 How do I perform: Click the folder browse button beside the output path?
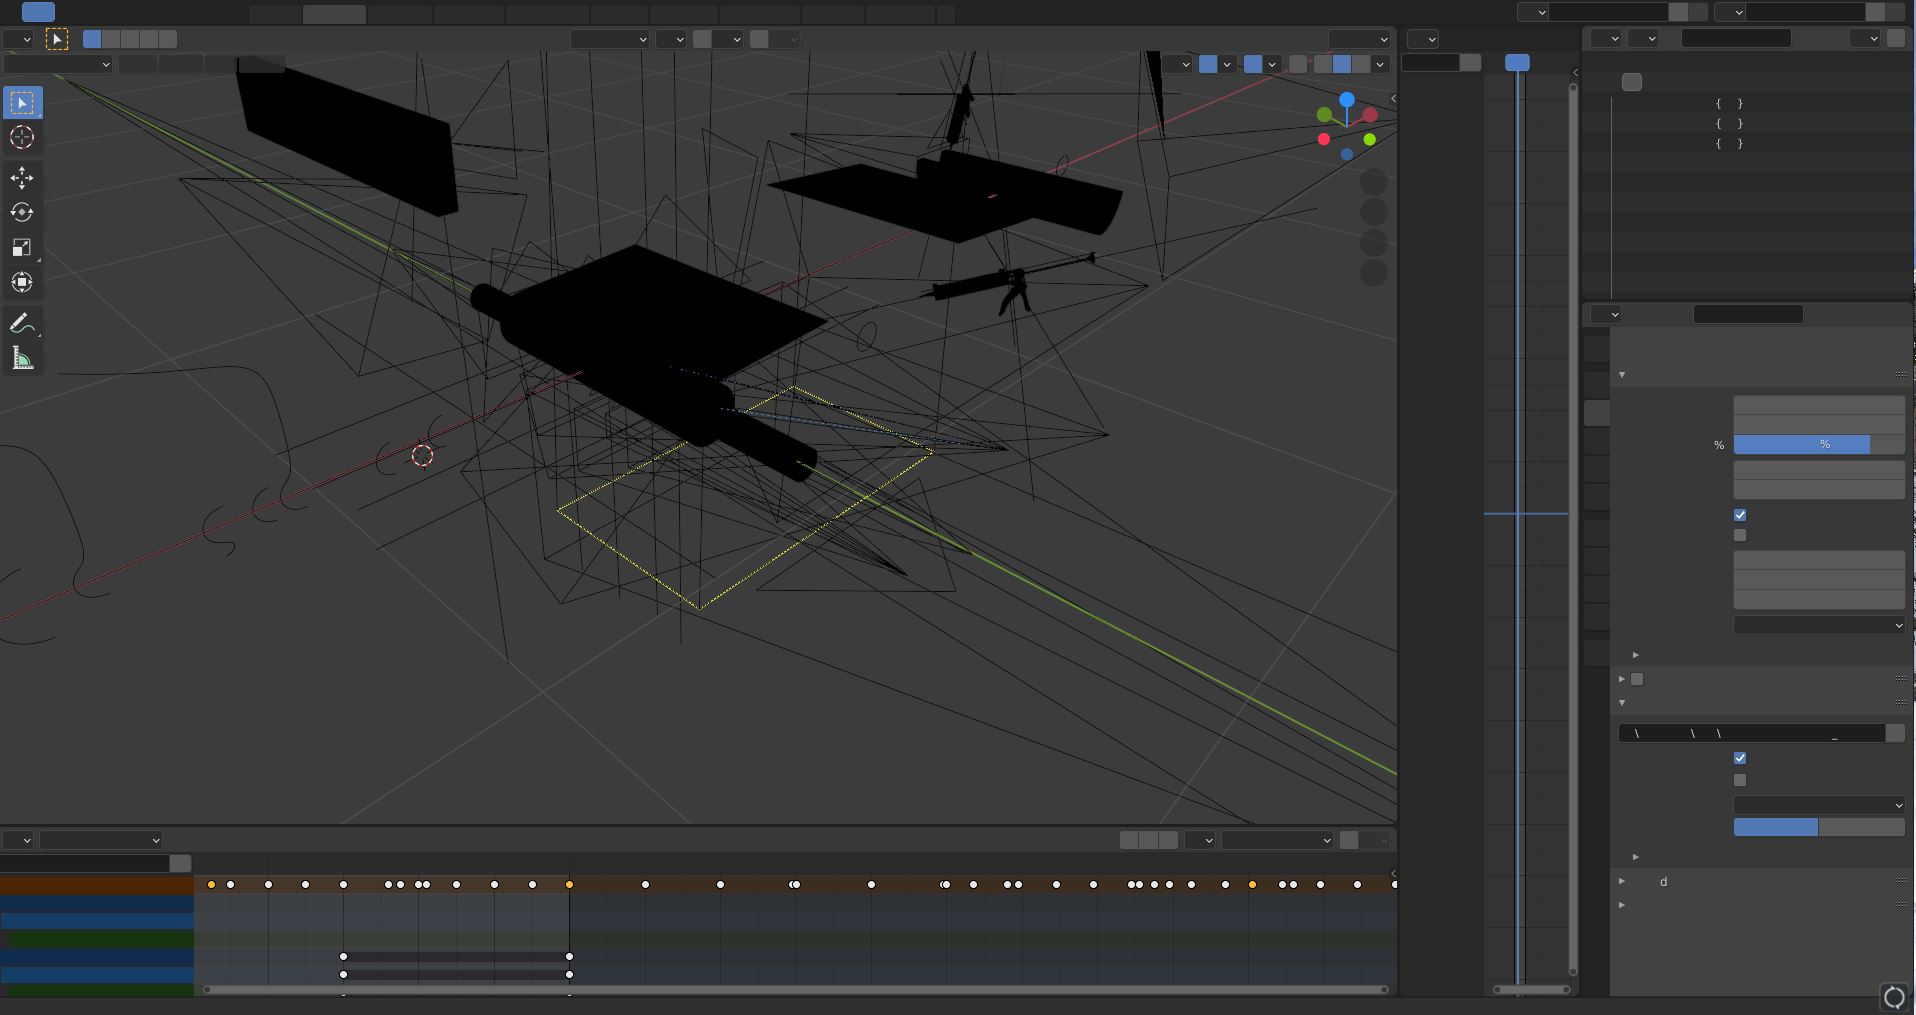click(x=1895, y=733)
